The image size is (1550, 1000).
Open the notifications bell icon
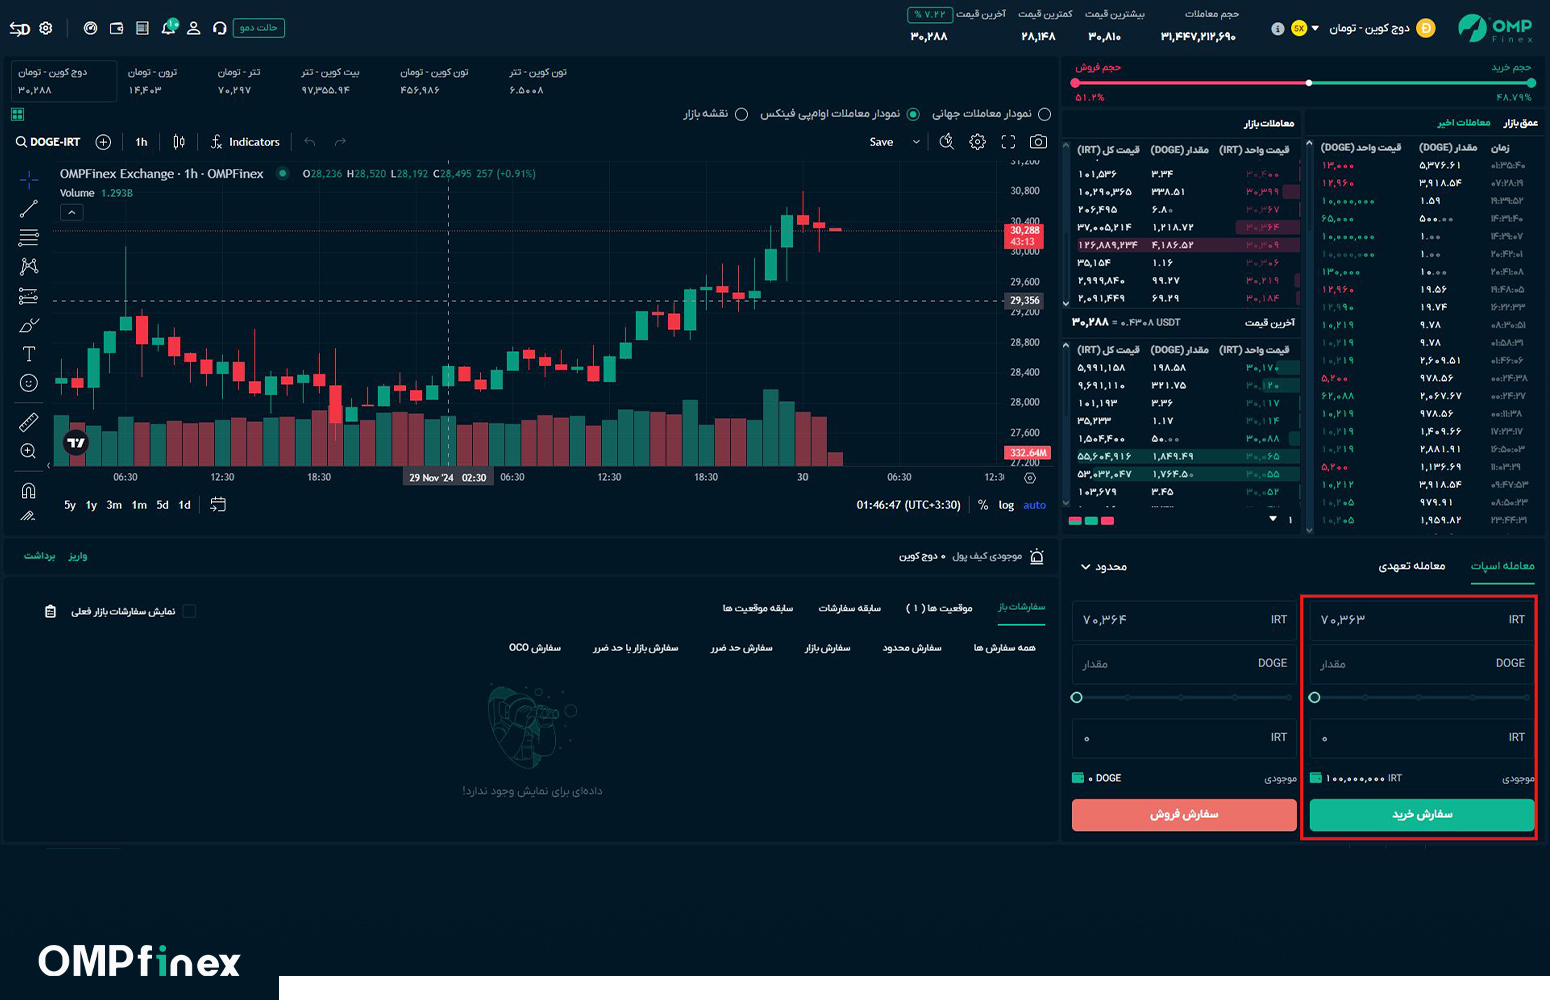tap(168, 28)
